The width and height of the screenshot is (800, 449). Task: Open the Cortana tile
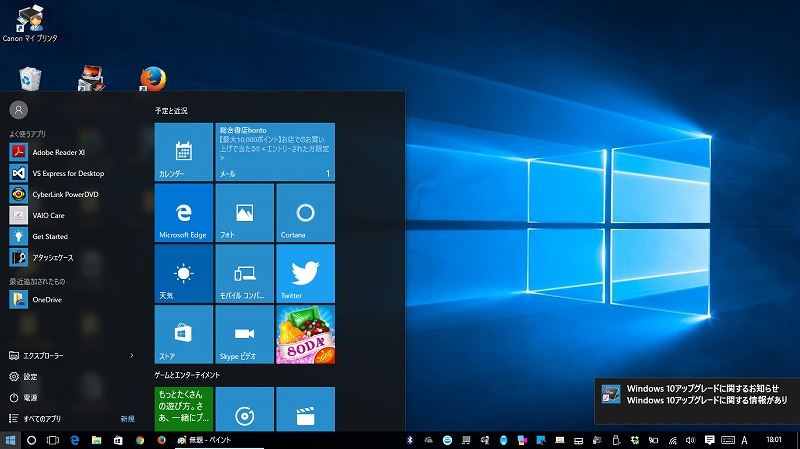click(x=305, y=212)
